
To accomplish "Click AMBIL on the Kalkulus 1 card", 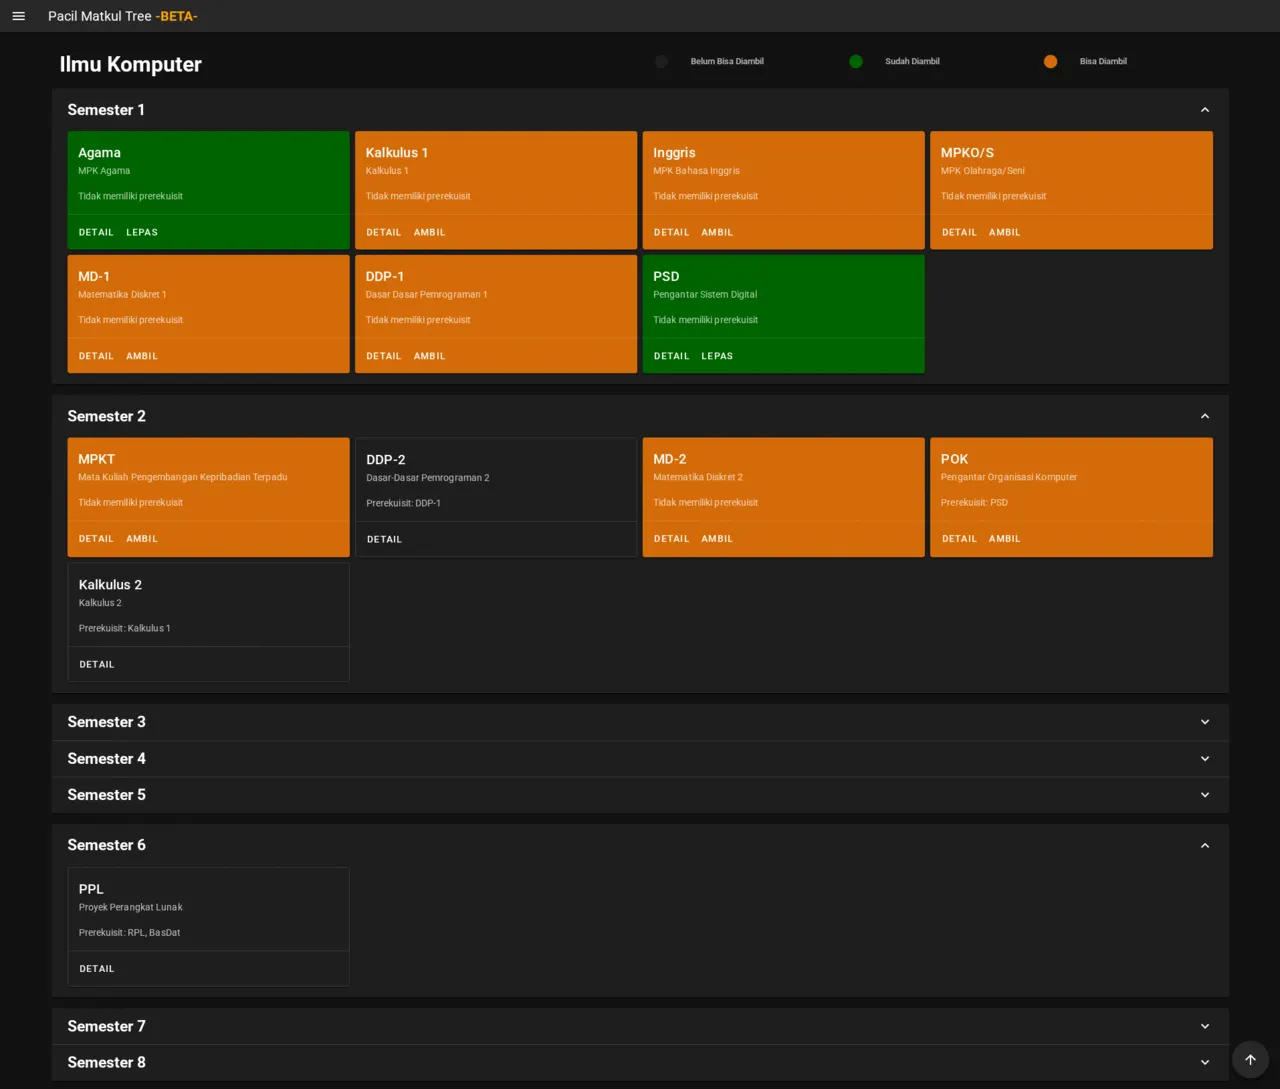I will (430, 232).
